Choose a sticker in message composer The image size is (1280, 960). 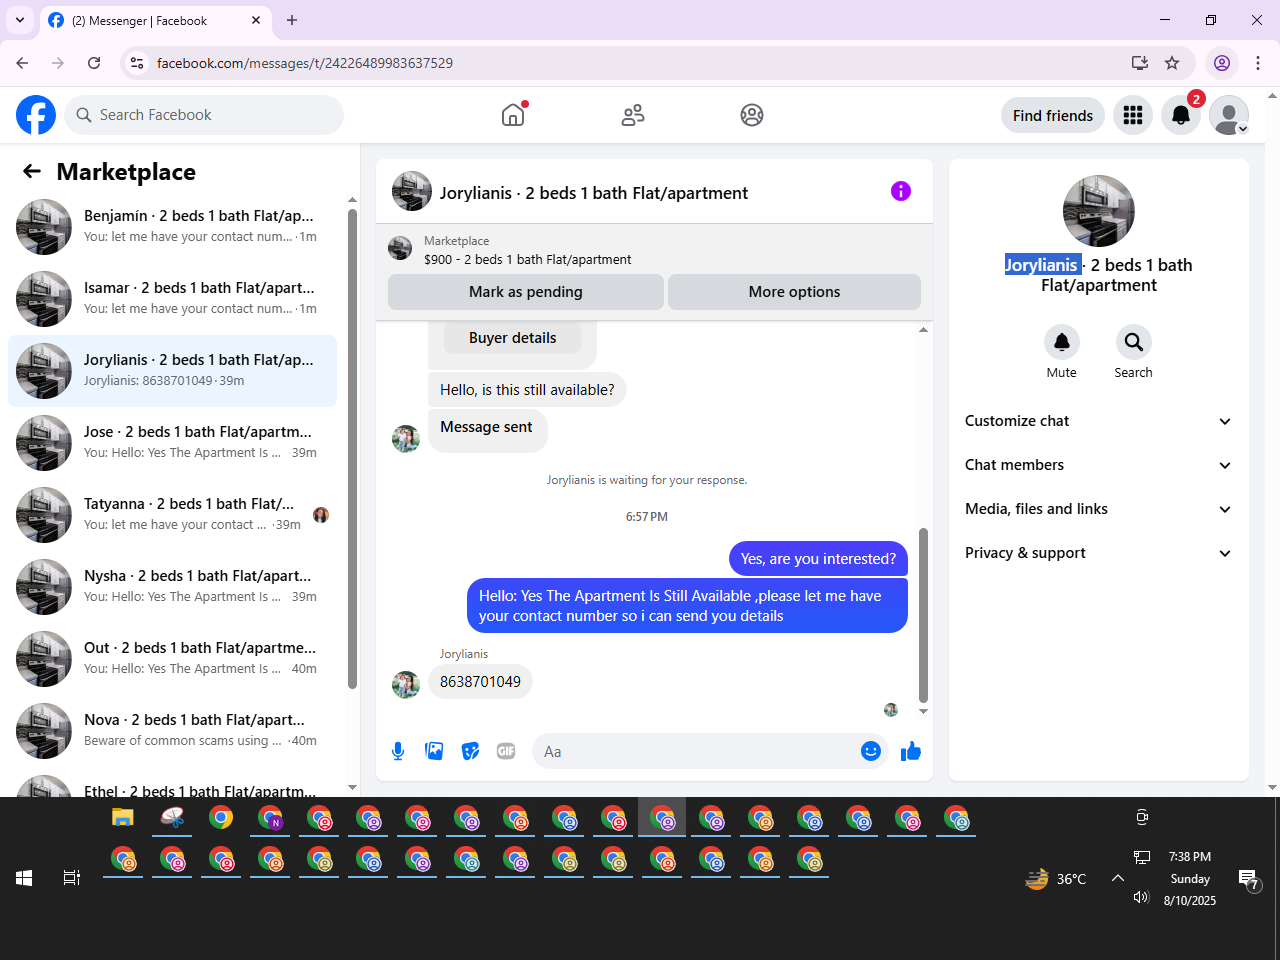470,751
